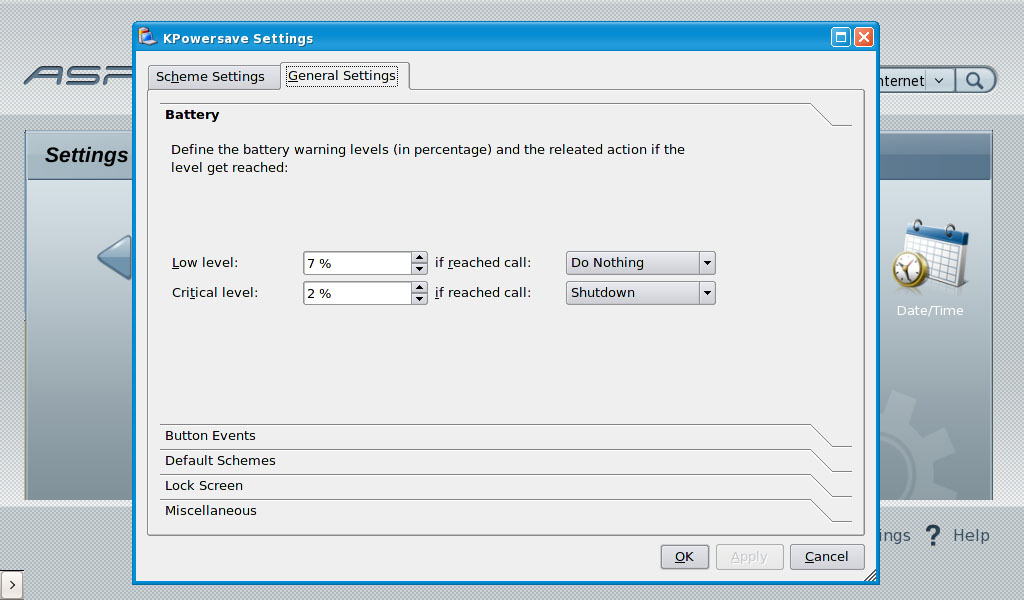Screen dimensions: 1024x600
Task: Click the search magnifier icon
Action: pos(974,80)
